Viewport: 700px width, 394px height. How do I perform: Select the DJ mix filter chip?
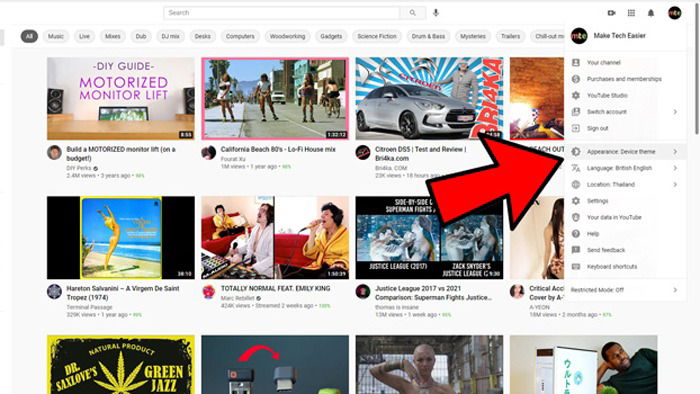(x=171, y=36)
